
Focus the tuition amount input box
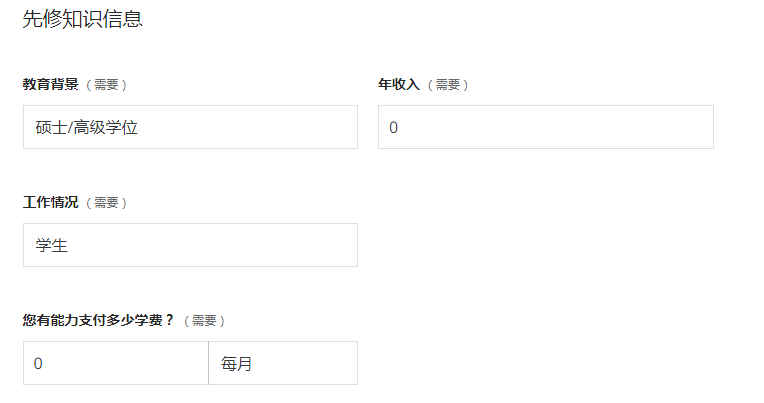click(x=115, y=363)
